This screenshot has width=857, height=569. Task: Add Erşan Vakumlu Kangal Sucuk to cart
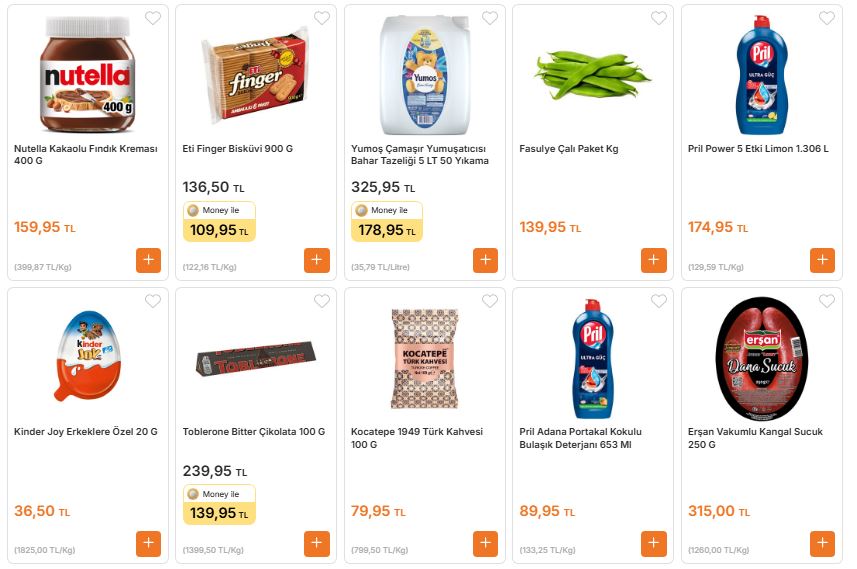(x=822, y=543)
